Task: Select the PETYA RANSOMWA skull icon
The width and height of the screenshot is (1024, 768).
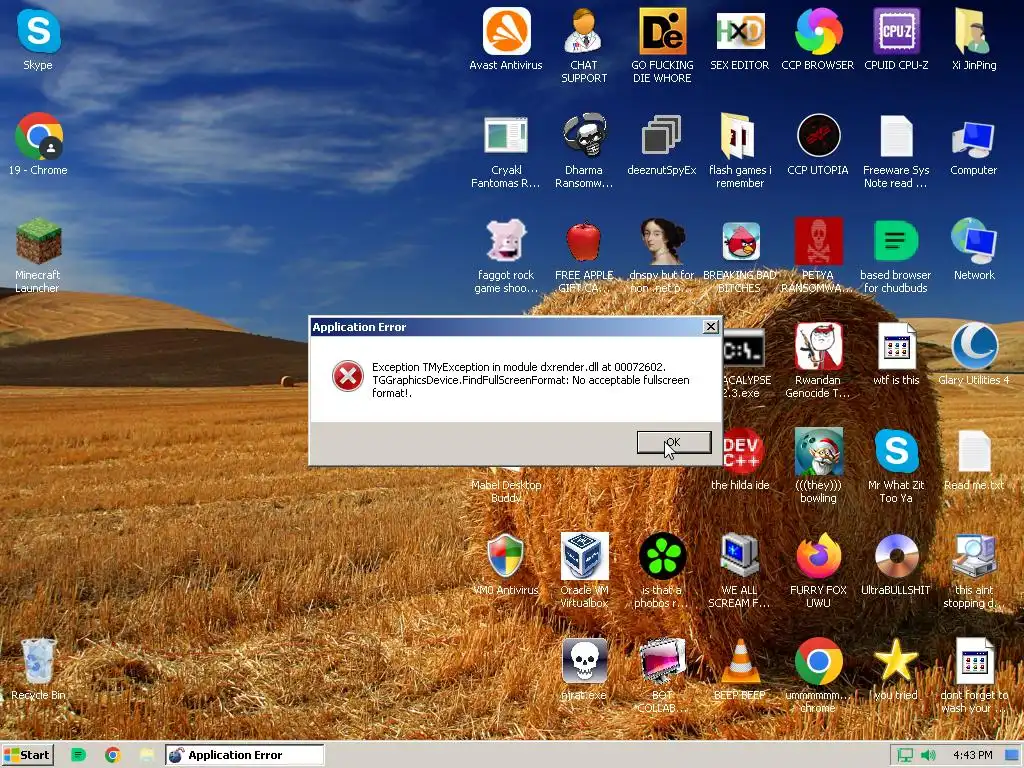Action: coord(818,242)
